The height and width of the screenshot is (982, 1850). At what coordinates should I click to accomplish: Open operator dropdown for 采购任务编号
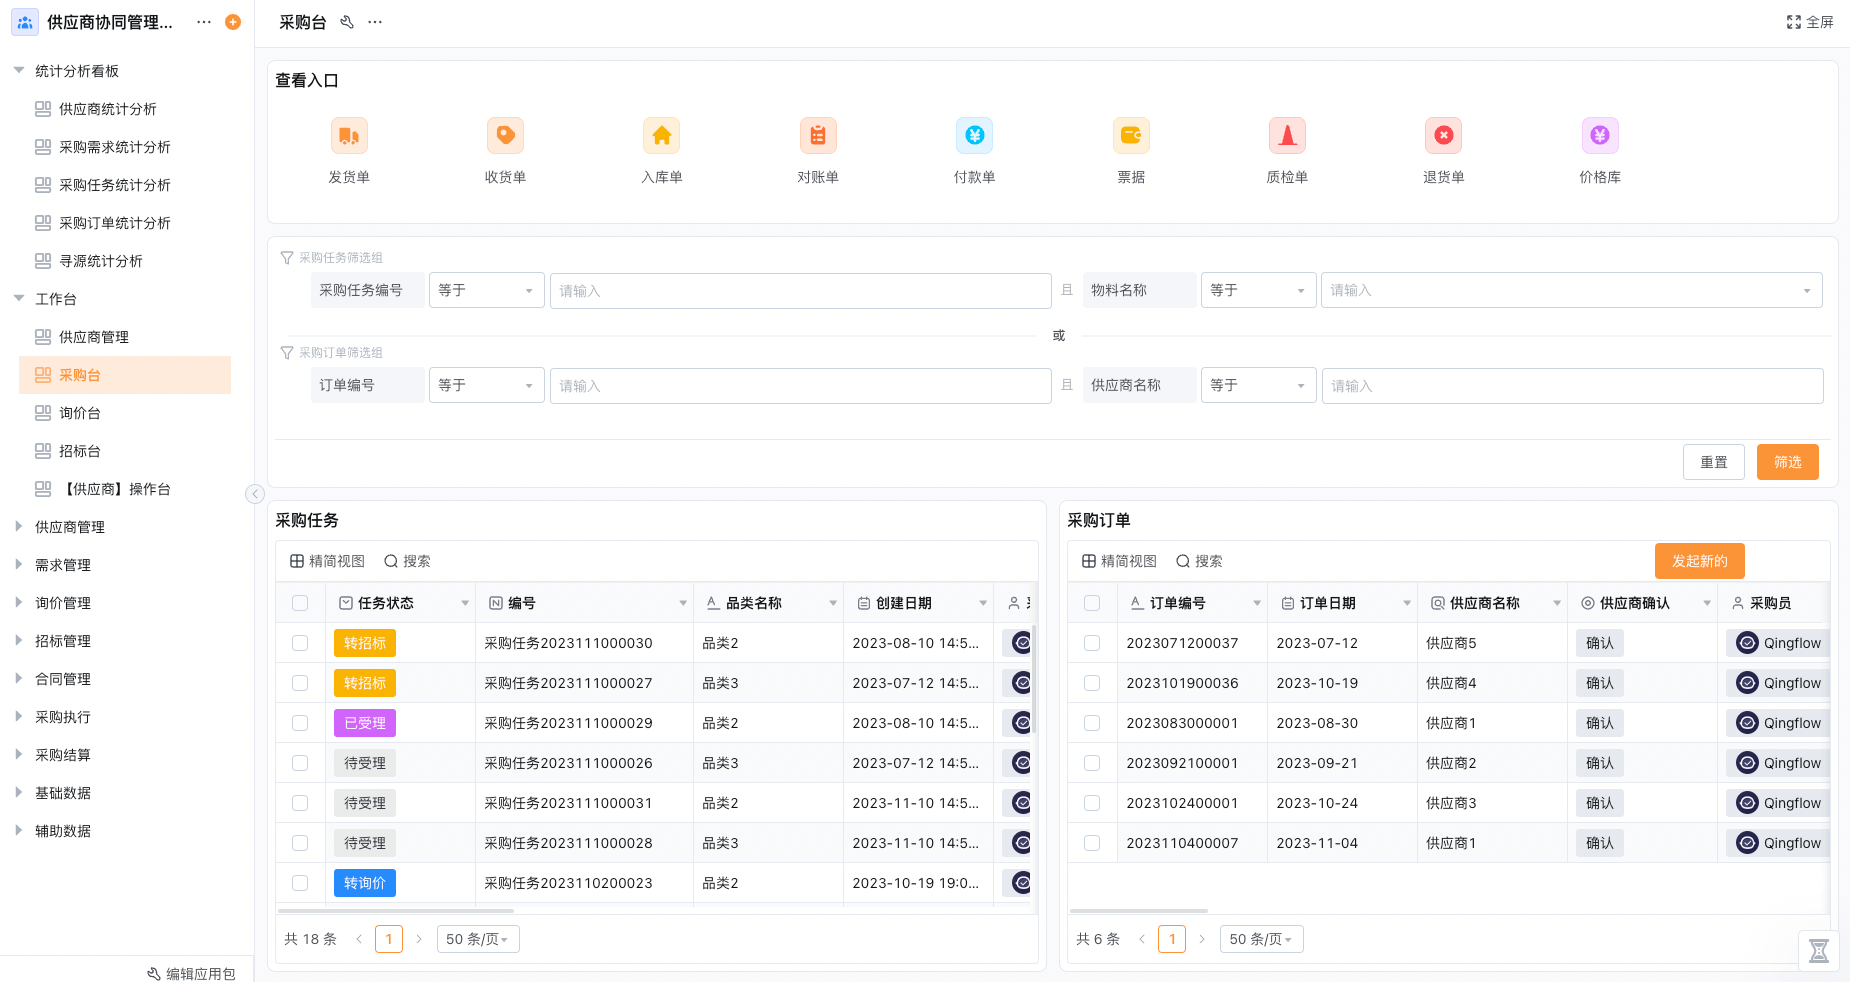(x=487, y=290)
